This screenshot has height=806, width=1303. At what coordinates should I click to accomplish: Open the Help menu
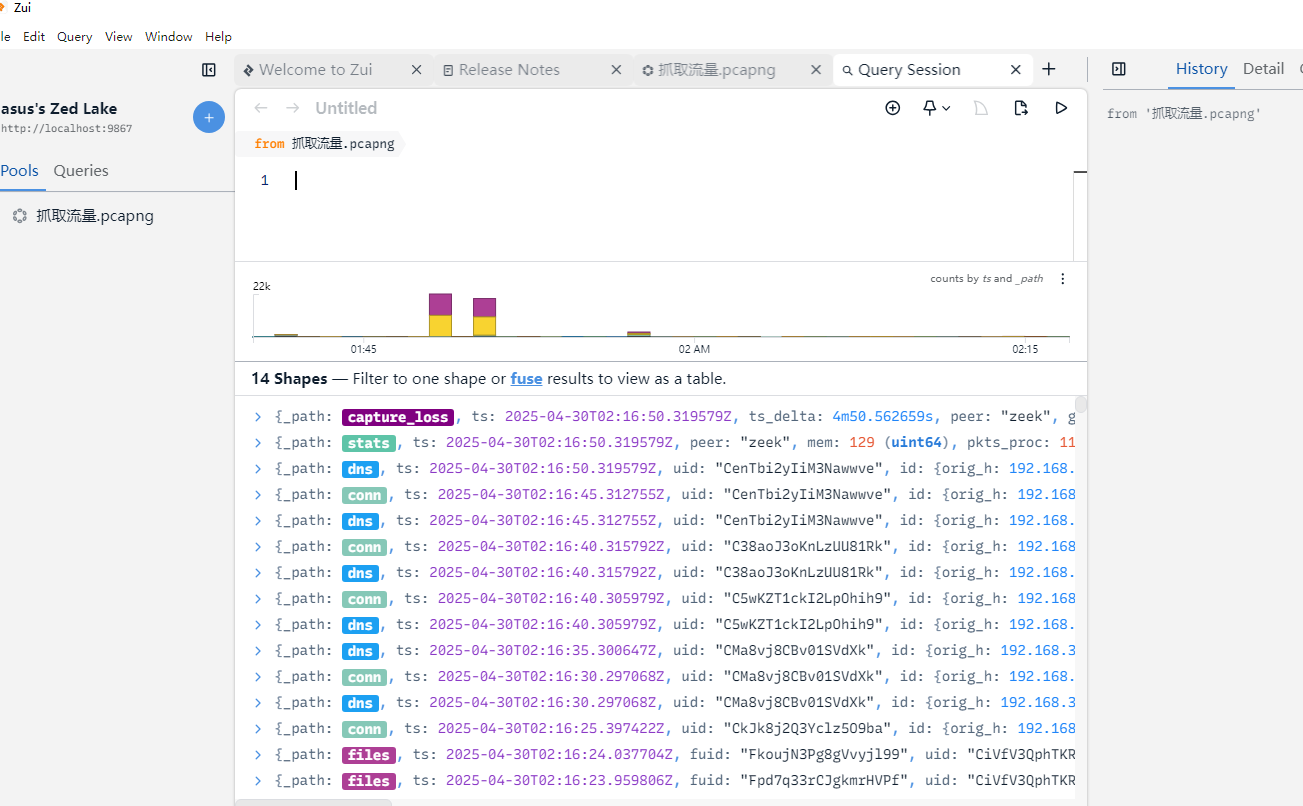(218, 36)
